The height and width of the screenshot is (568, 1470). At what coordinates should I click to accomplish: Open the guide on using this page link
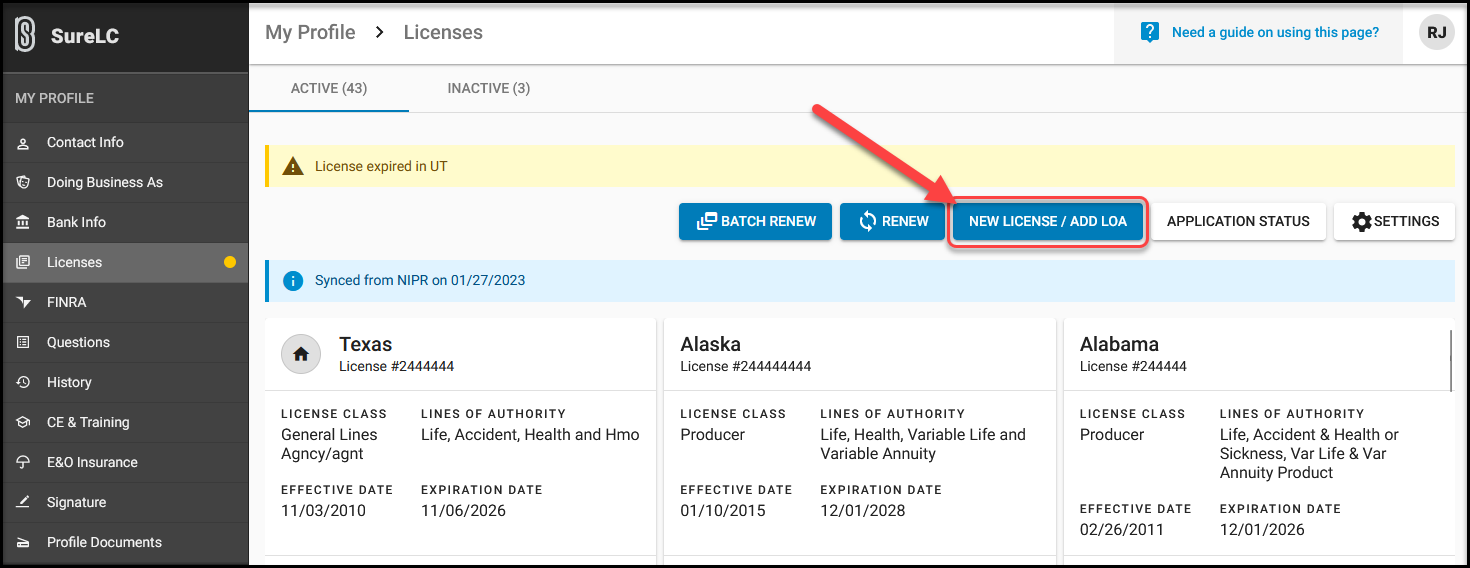point(1275,32)
